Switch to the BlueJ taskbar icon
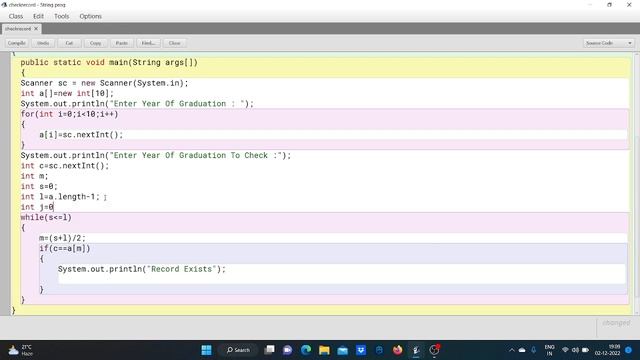The image size is (640, 360). point(416,350)
